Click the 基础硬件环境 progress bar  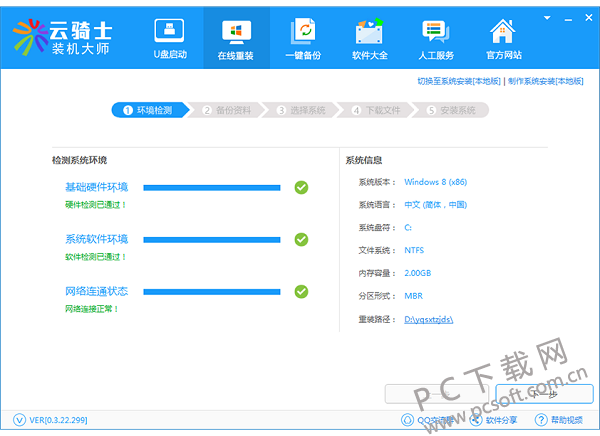212,188
